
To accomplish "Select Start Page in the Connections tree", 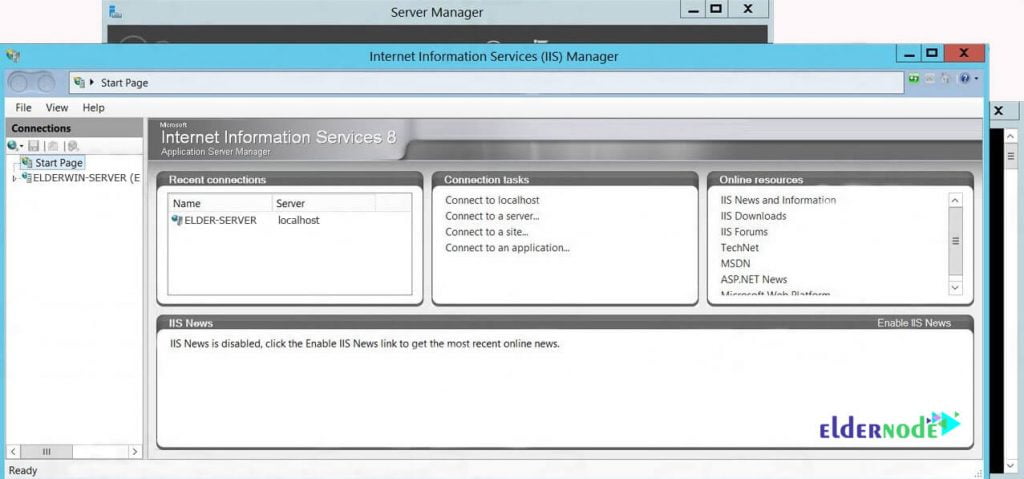I will coord(59,163).
